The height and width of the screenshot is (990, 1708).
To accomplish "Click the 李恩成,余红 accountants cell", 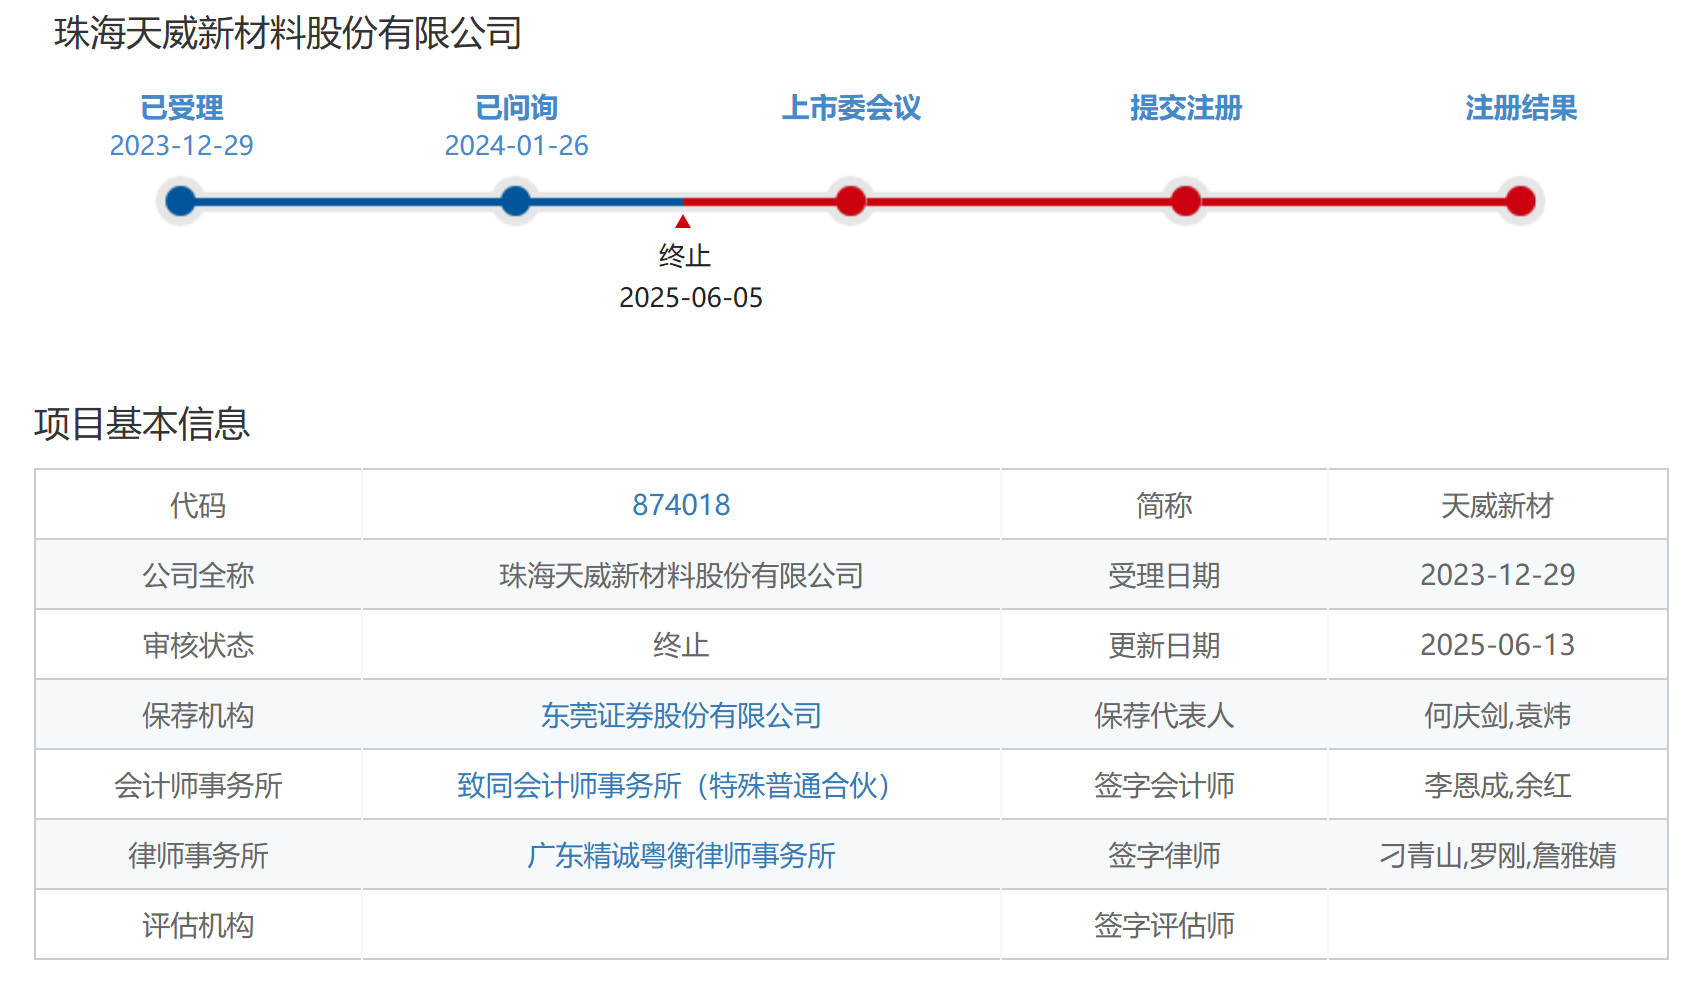I will (x=1497, y=785).
